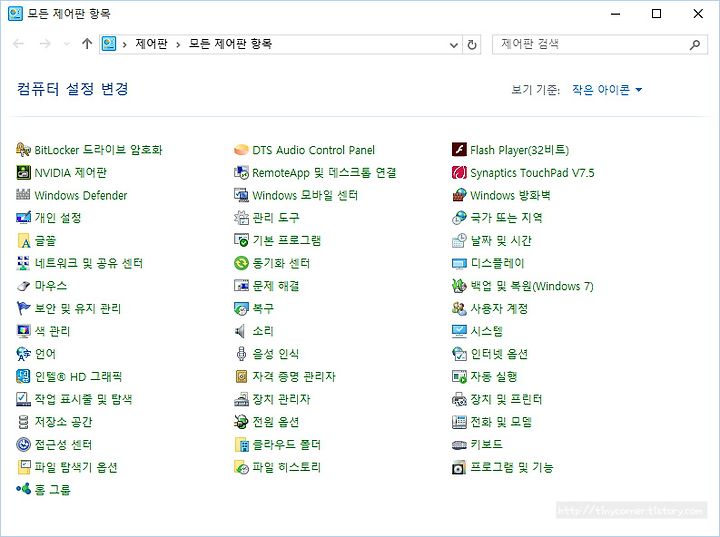Click the control panel icon in address bar
This screenshot has width=720, height=537.
[x=109, y=44]
